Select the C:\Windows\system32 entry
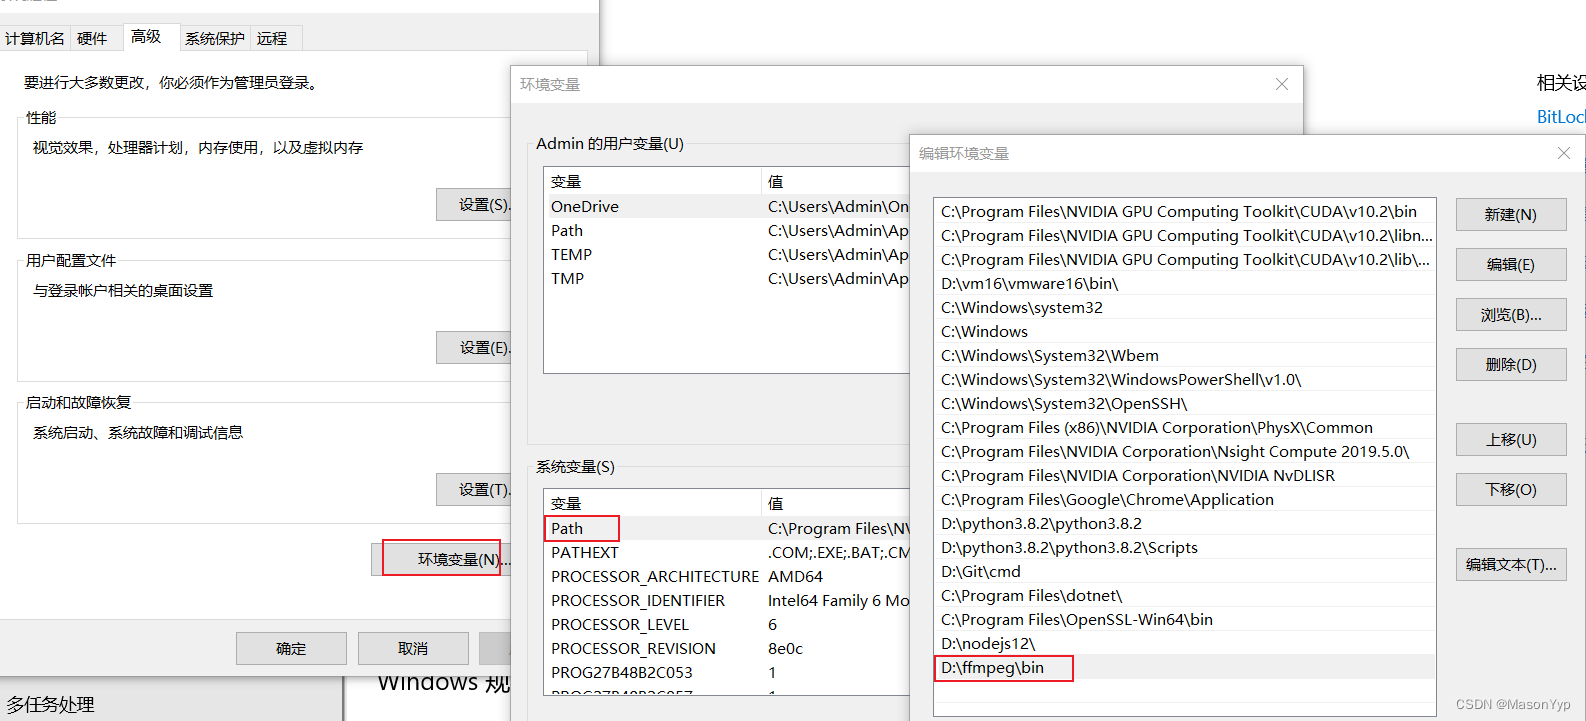The image size is (1586, 721). [1185, 307]
